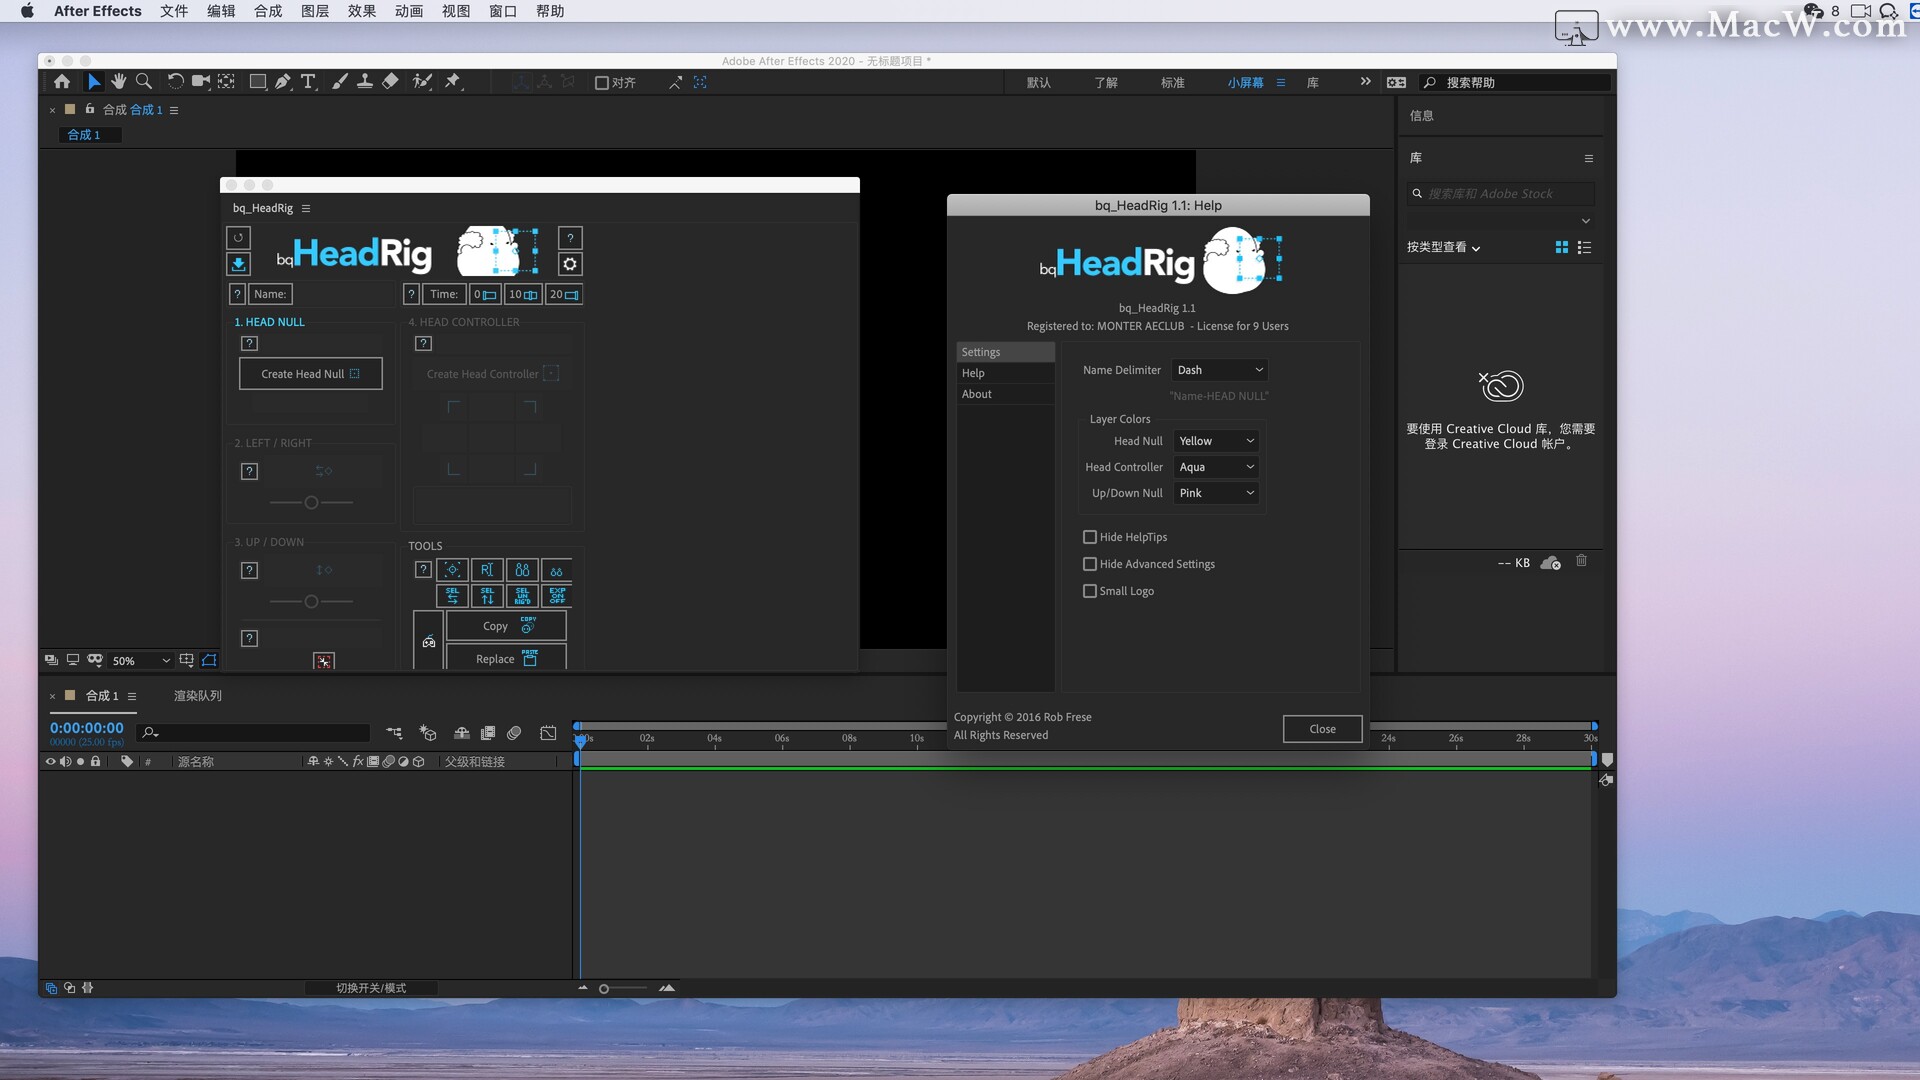Viewport: 1920px width, 1080px height.
Task: Toggle the 对齐 snapping checkbox
Action: click(x=602, y=83)
